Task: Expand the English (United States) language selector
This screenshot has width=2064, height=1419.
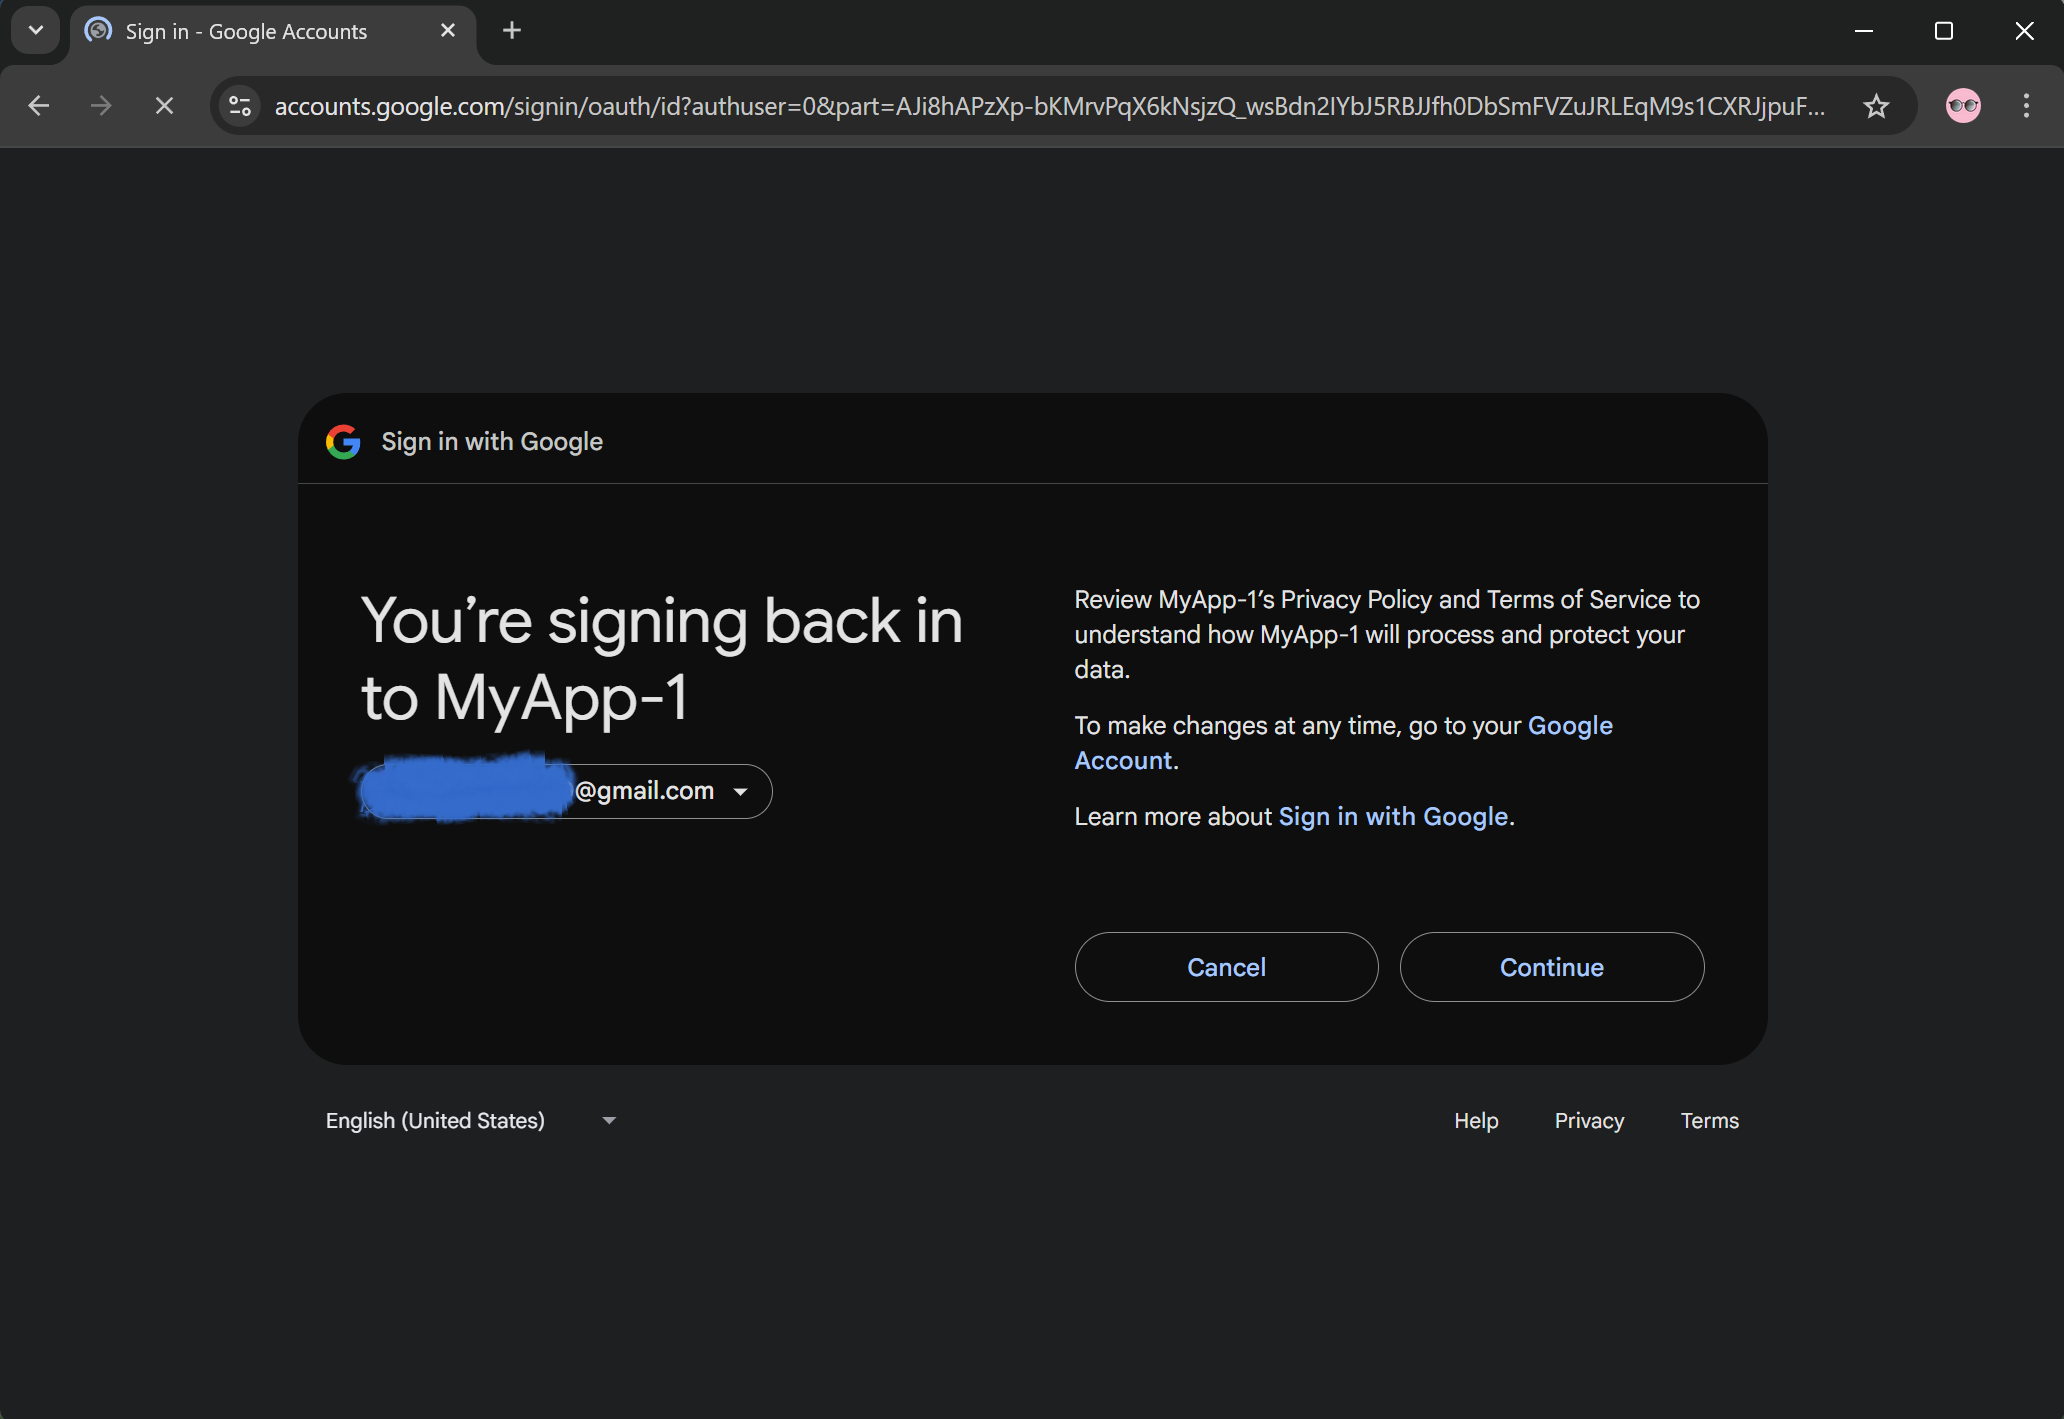Action: 470,1121
